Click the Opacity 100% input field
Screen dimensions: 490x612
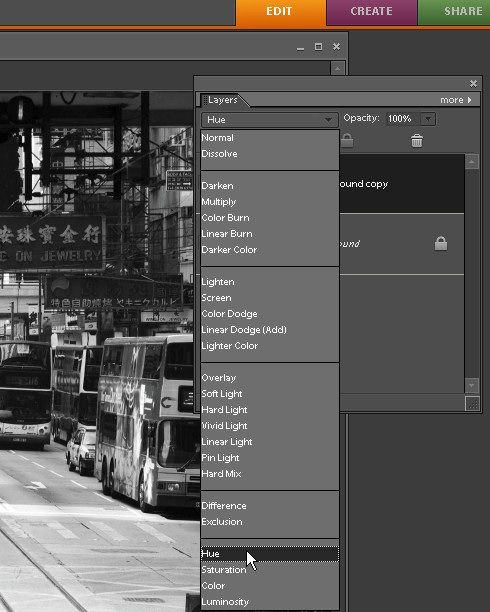click(x=403, y=119)
